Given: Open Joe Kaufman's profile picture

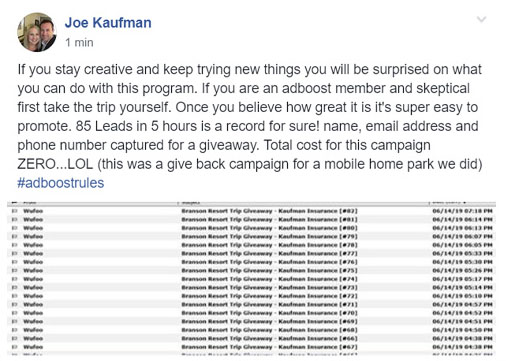Looking at the screenshot, I should (x=37, y=32).
